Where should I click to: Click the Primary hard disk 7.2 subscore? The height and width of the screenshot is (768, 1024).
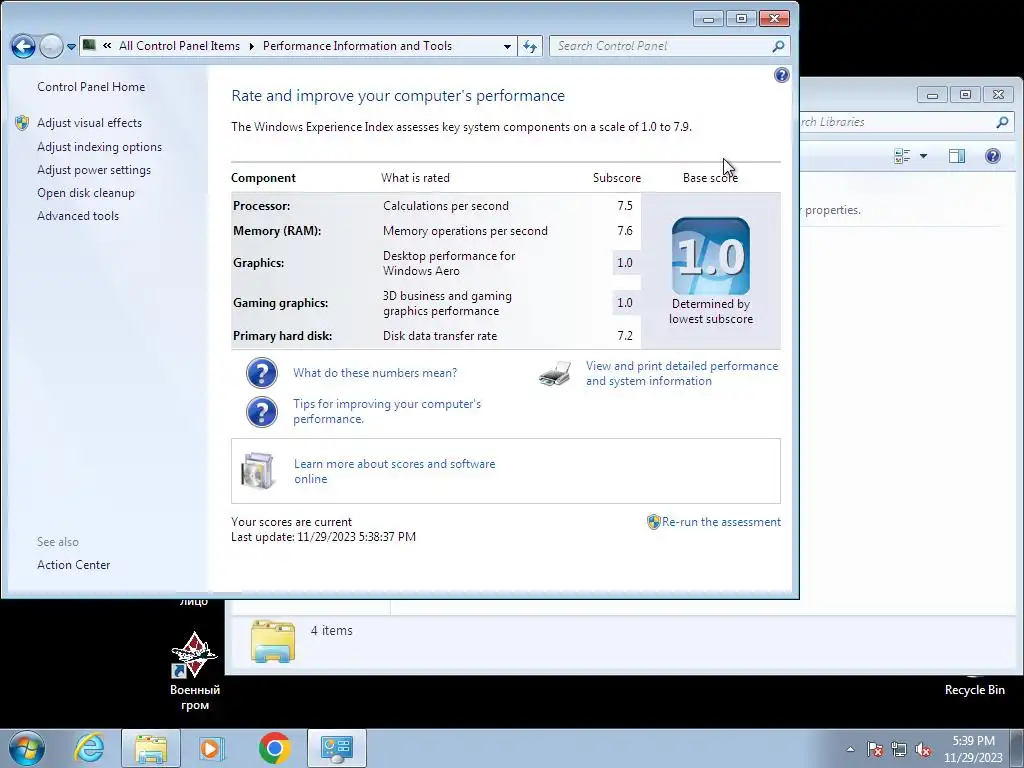(x=625, y=336)
